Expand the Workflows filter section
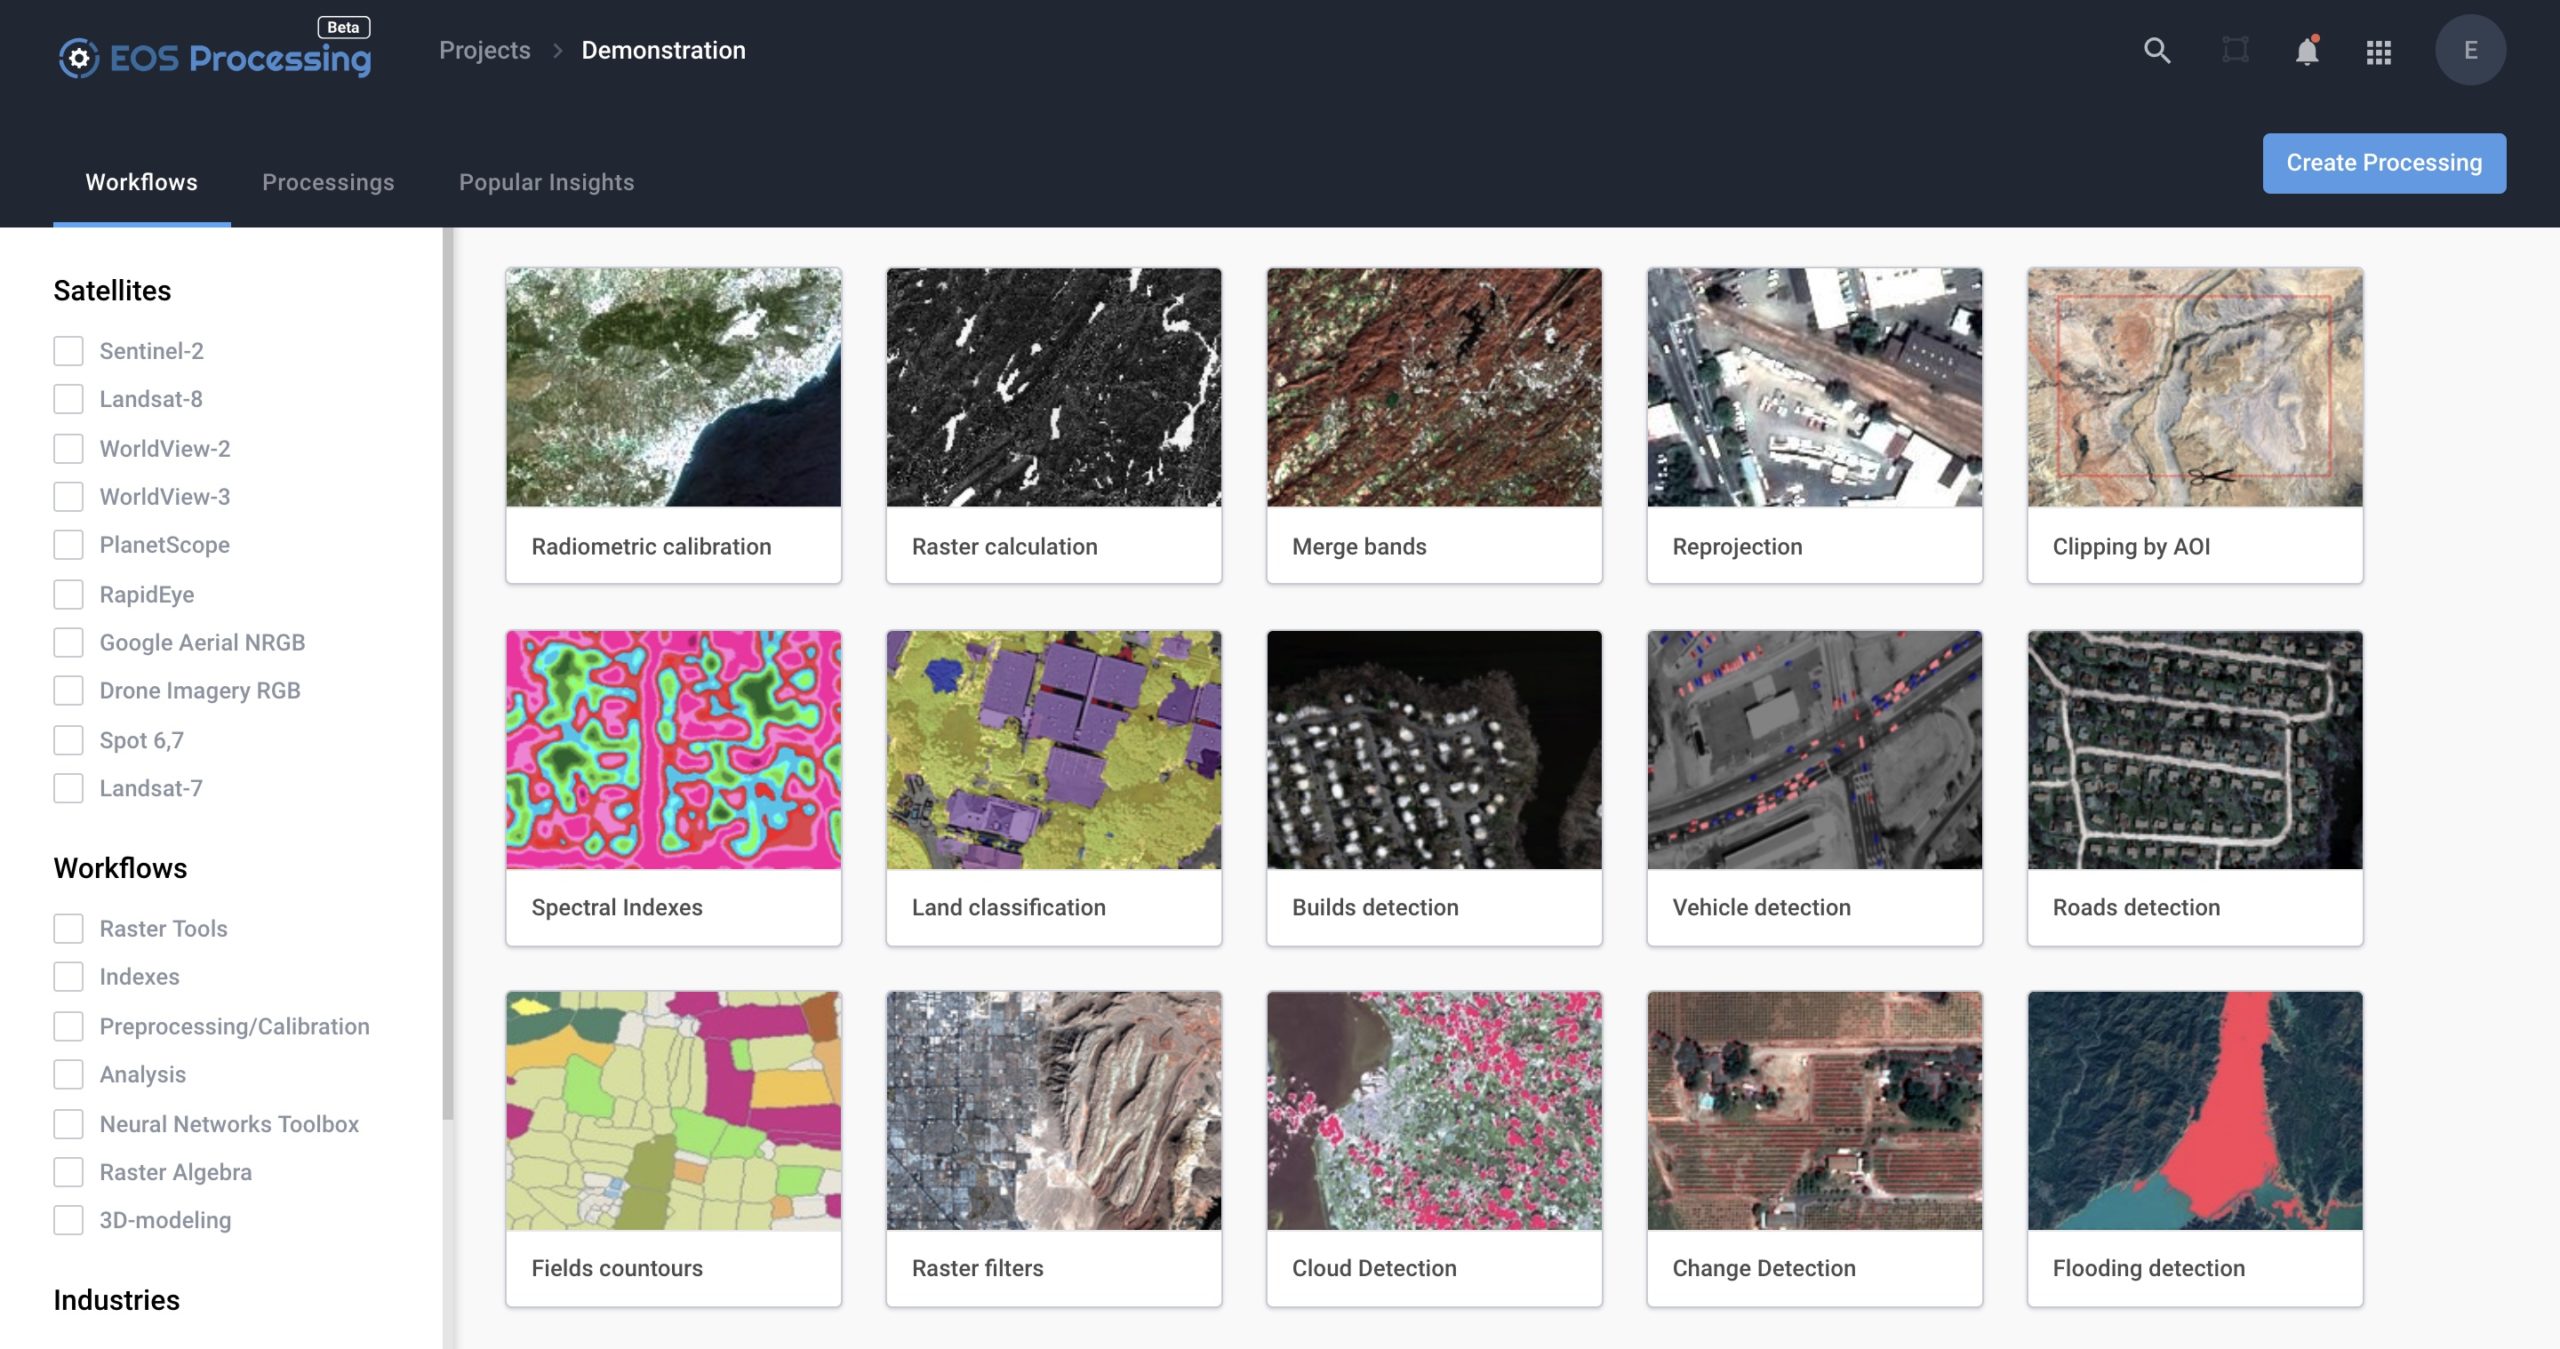The width and height of the screenshot is (2560, 1349). (x=119, y=867)
